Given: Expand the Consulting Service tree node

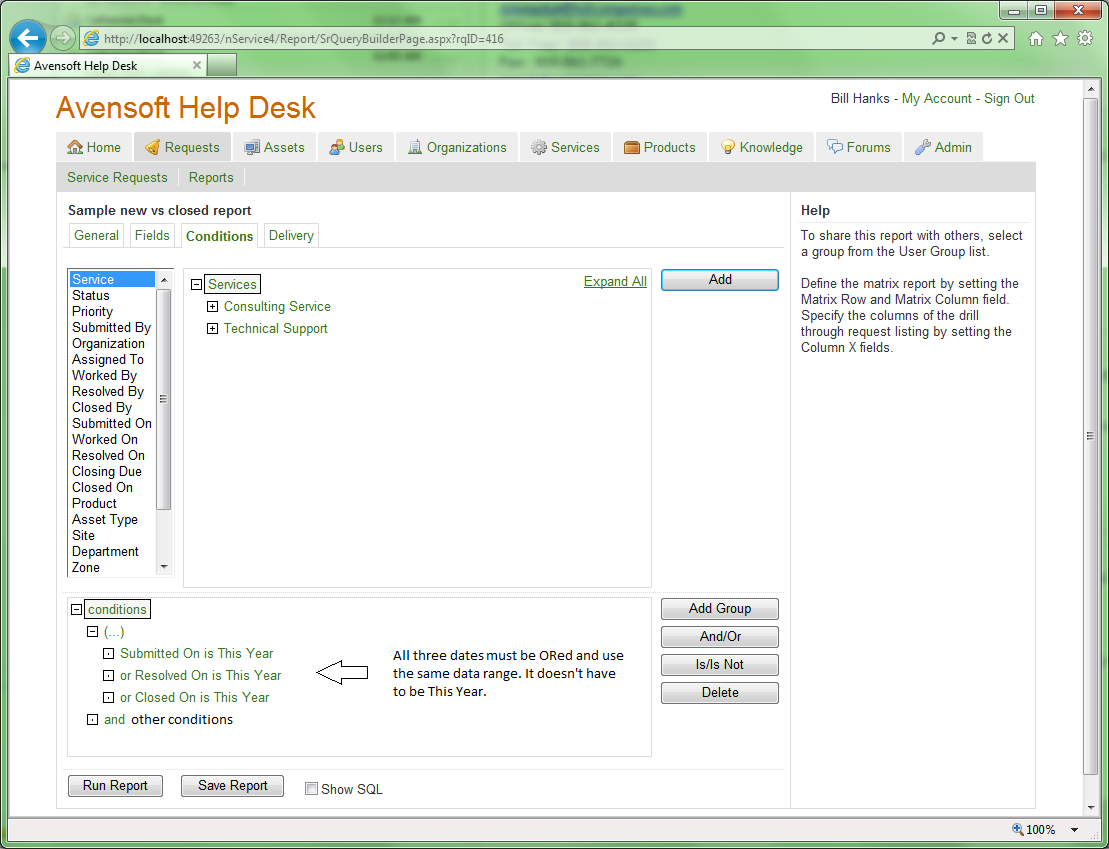Looking at the screenshot, I should [212, 307].
